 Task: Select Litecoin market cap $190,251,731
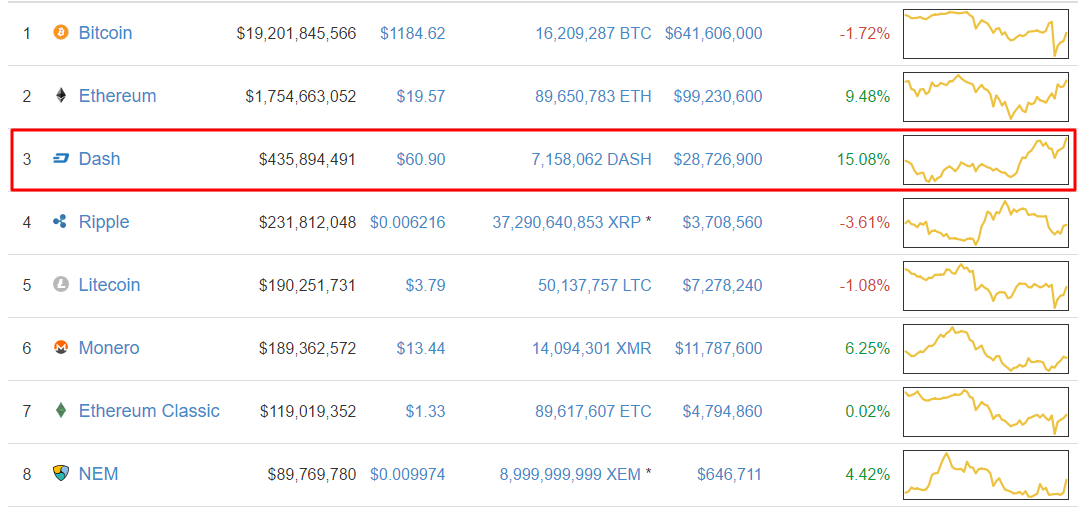point(307,285)
